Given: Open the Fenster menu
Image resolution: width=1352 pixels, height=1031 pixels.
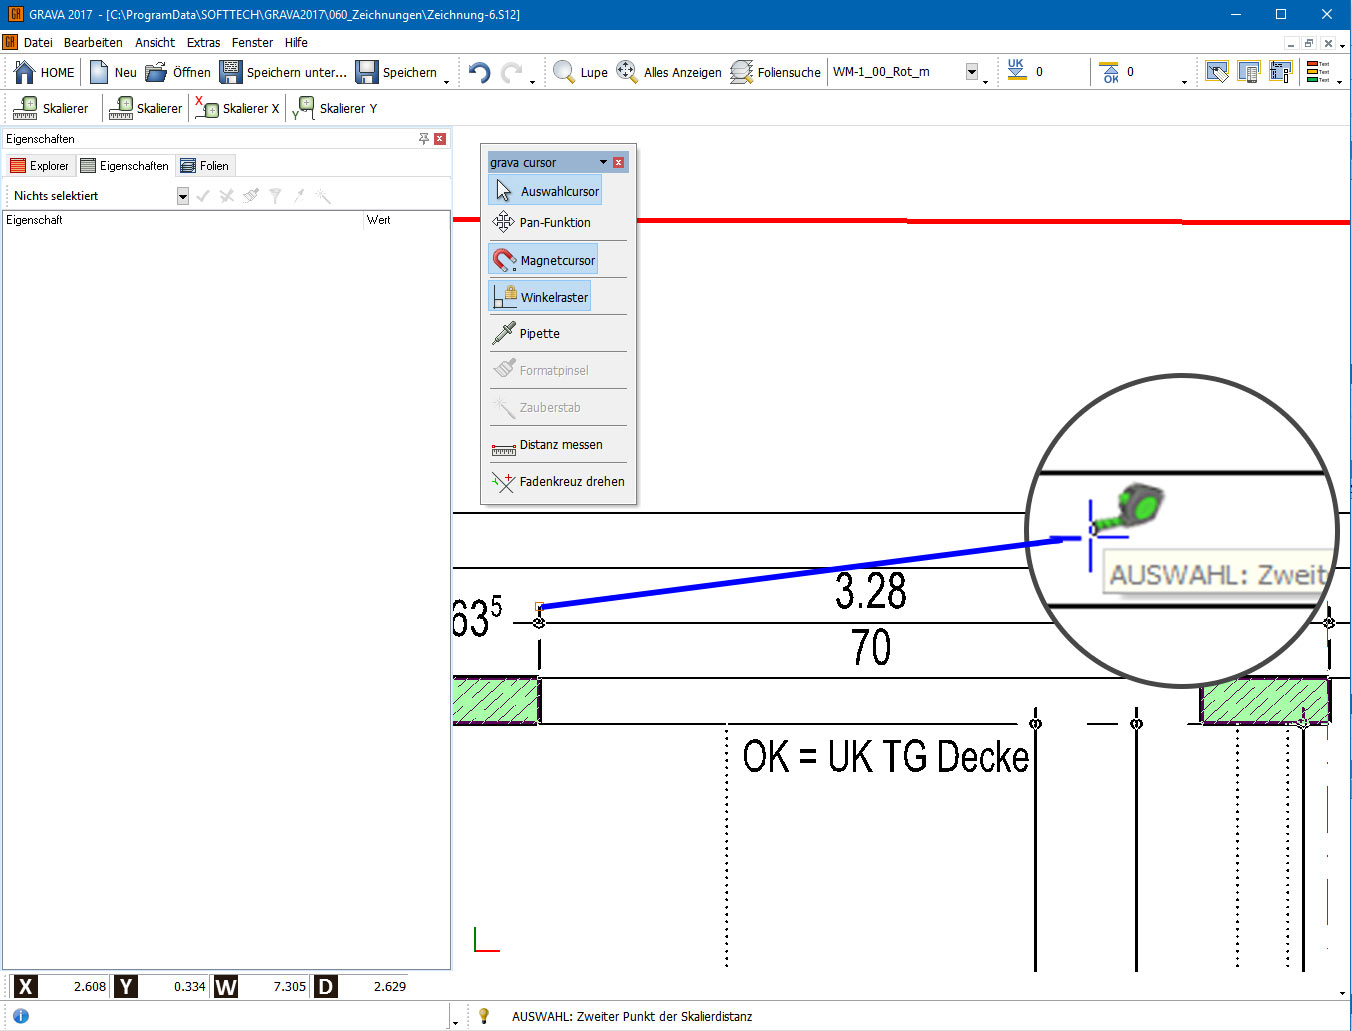Looking at the screenshot, I should click(252, 43).
